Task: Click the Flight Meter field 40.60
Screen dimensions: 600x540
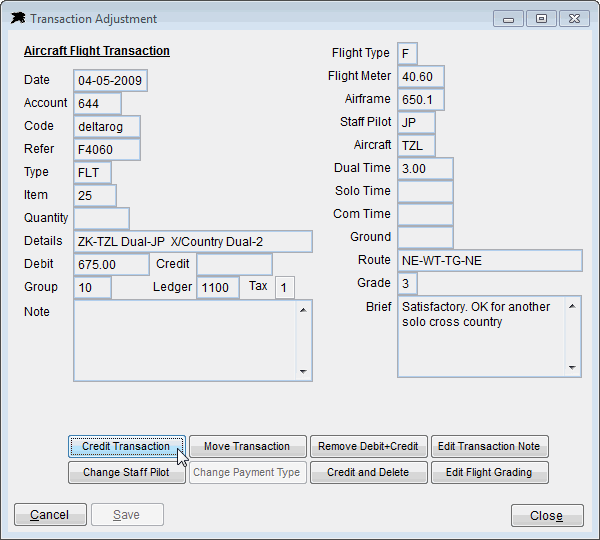Action: point(421,77)
